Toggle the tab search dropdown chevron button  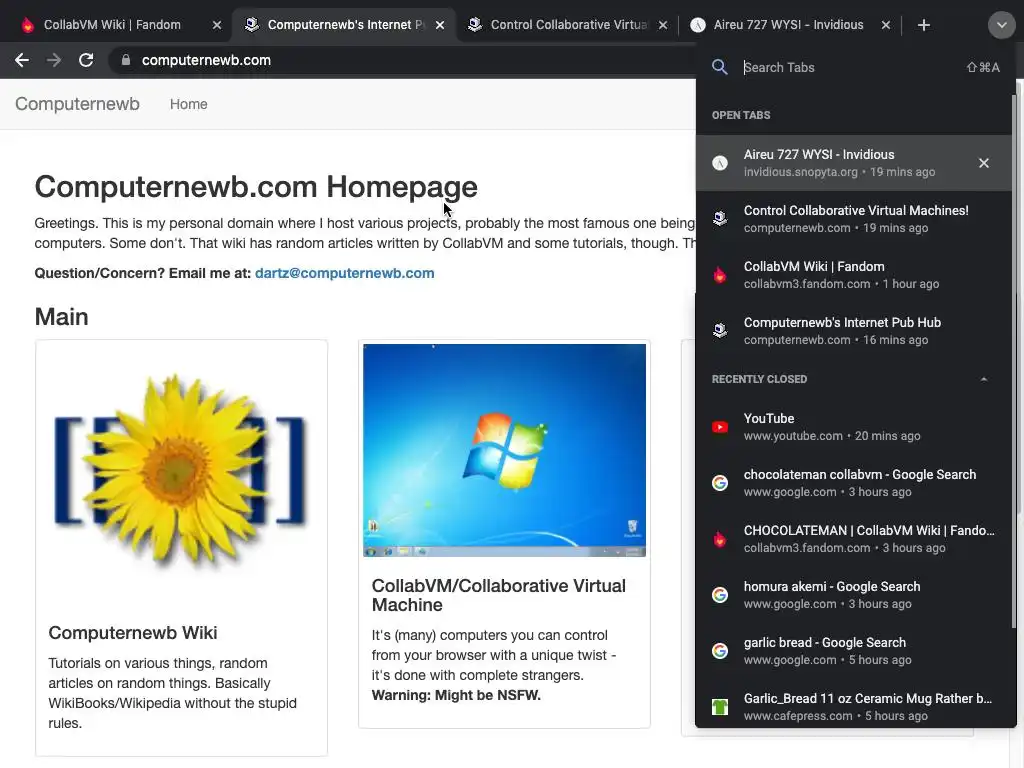point(1001,25)
